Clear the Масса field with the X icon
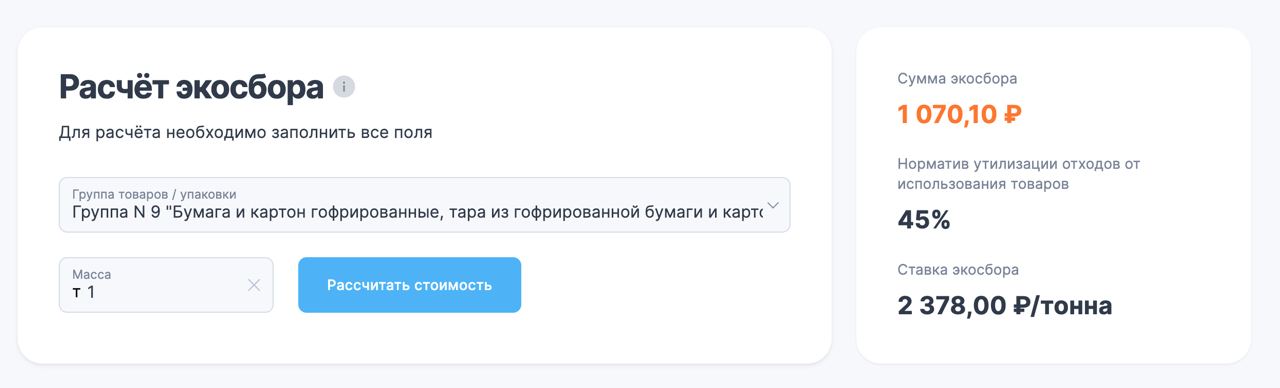1280x388 pixels. (254, 285)
